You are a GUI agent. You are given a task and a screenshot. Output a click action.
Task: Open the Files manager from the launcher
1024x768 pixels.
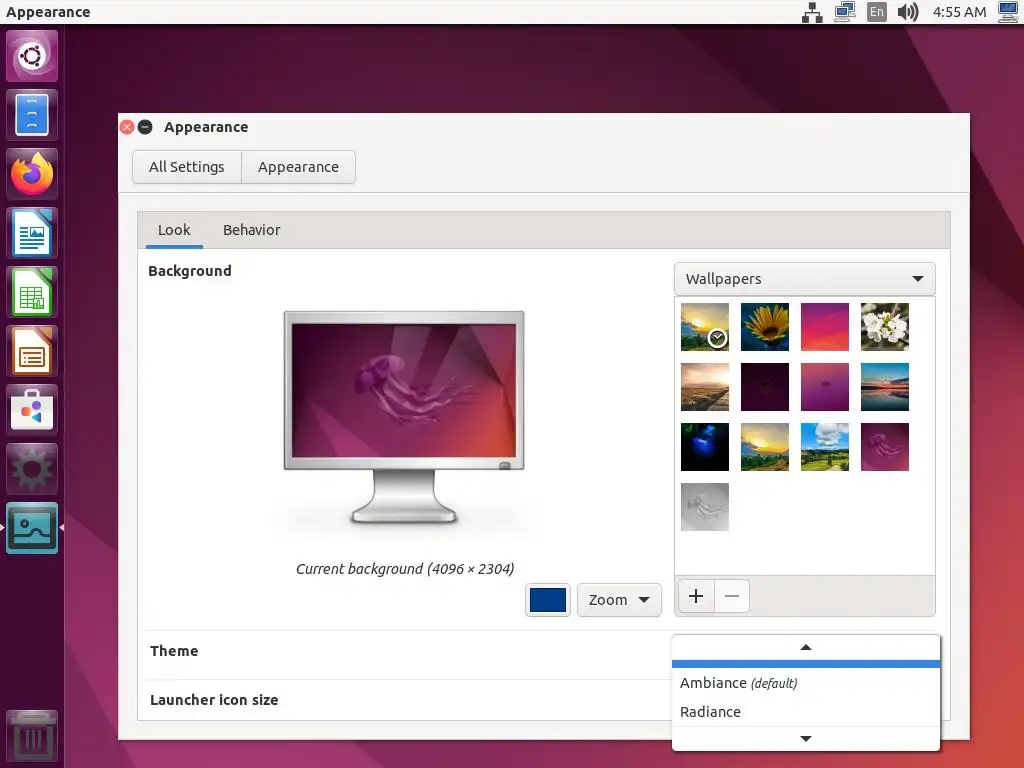[x=32, y=115]
